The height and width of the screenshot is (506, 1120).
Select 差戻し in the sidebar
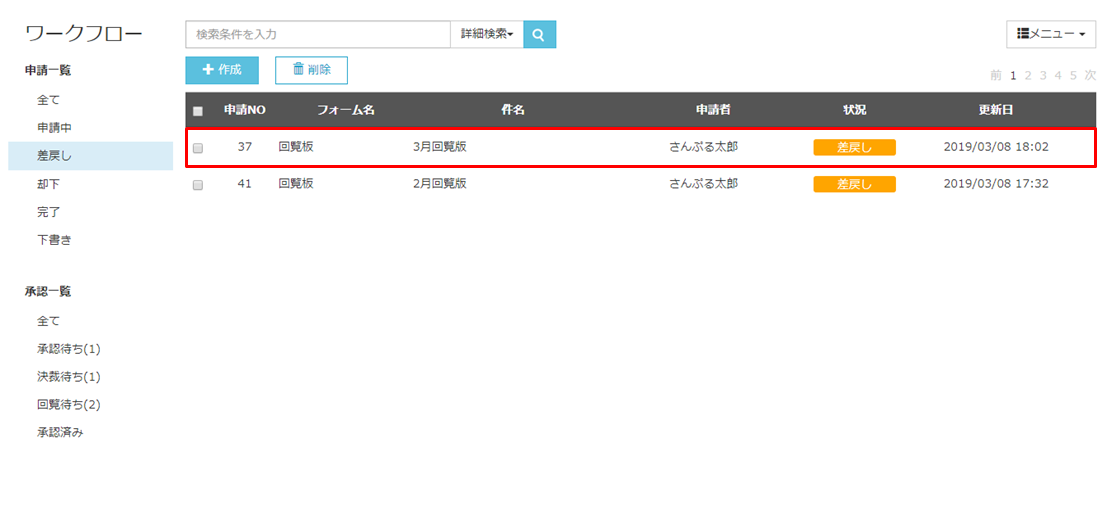(91, 156)
